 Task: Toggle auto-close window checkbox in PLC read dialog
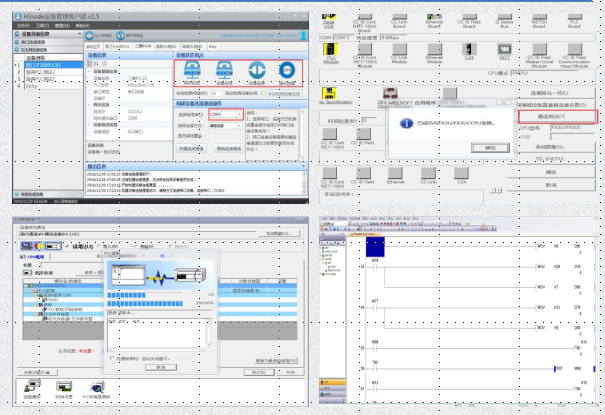[x=110, y=357]
